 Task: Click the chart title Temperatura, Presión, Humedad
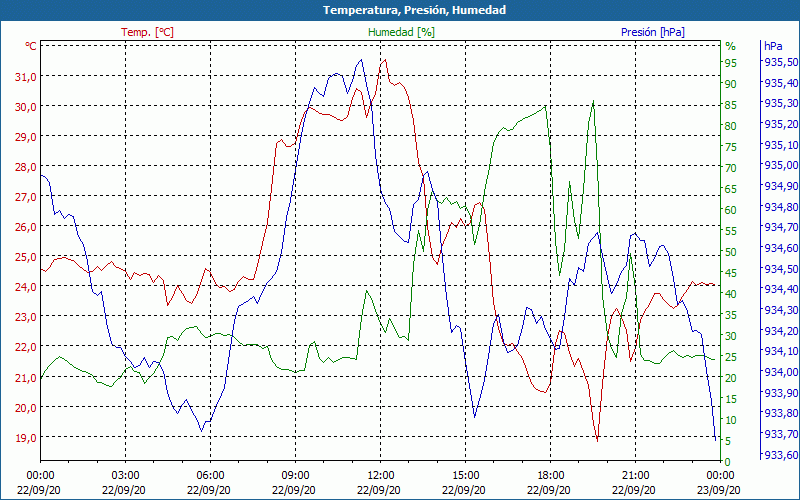[400, 10]
